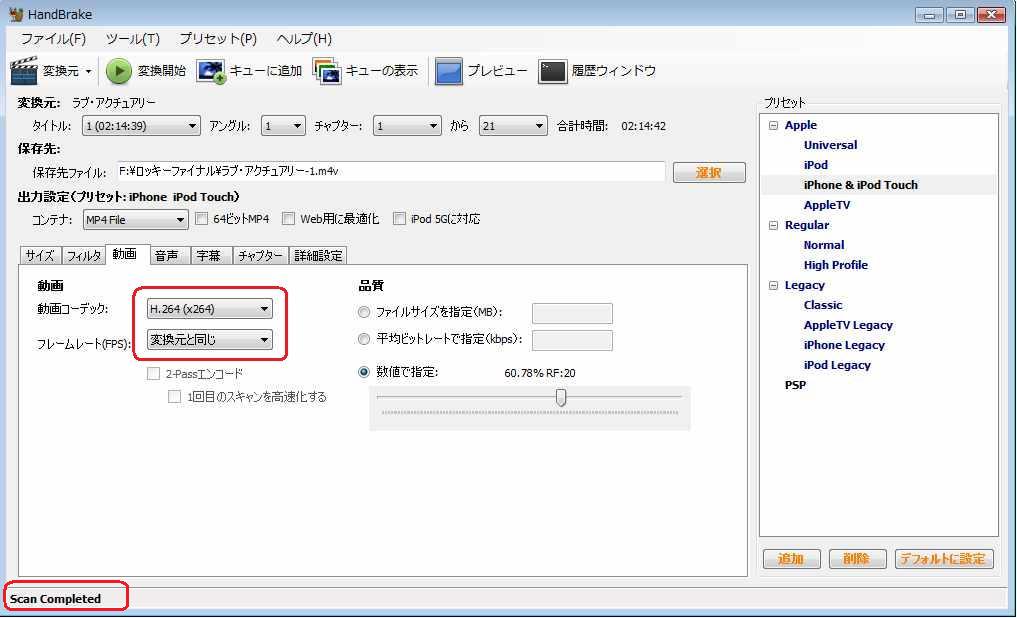Select the High Profile preset

[835, 265]
